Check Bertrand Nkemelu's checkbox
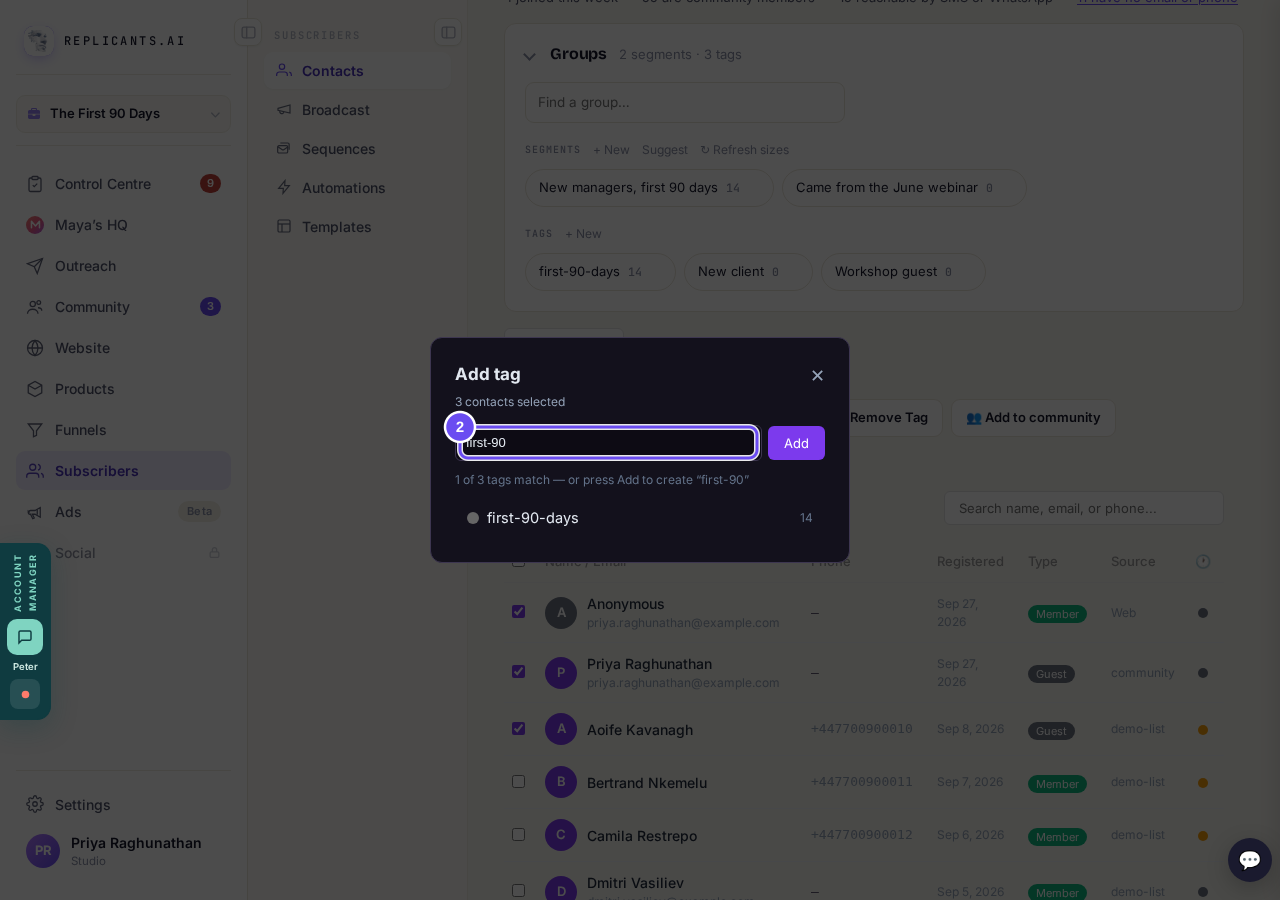 point(518,782)
